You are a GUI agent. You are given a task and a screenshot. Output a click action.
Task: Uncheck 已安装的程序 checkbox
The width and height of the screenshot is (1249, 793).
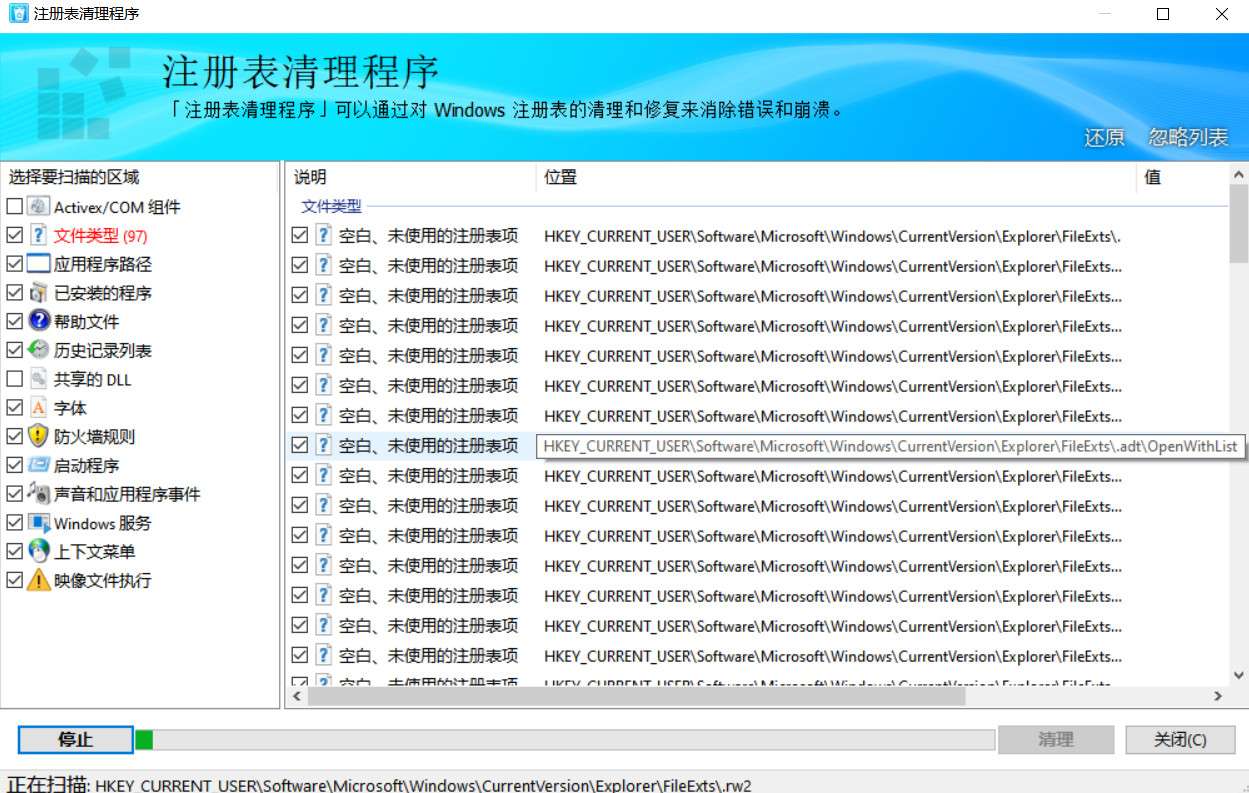click(x=14, y=293)
